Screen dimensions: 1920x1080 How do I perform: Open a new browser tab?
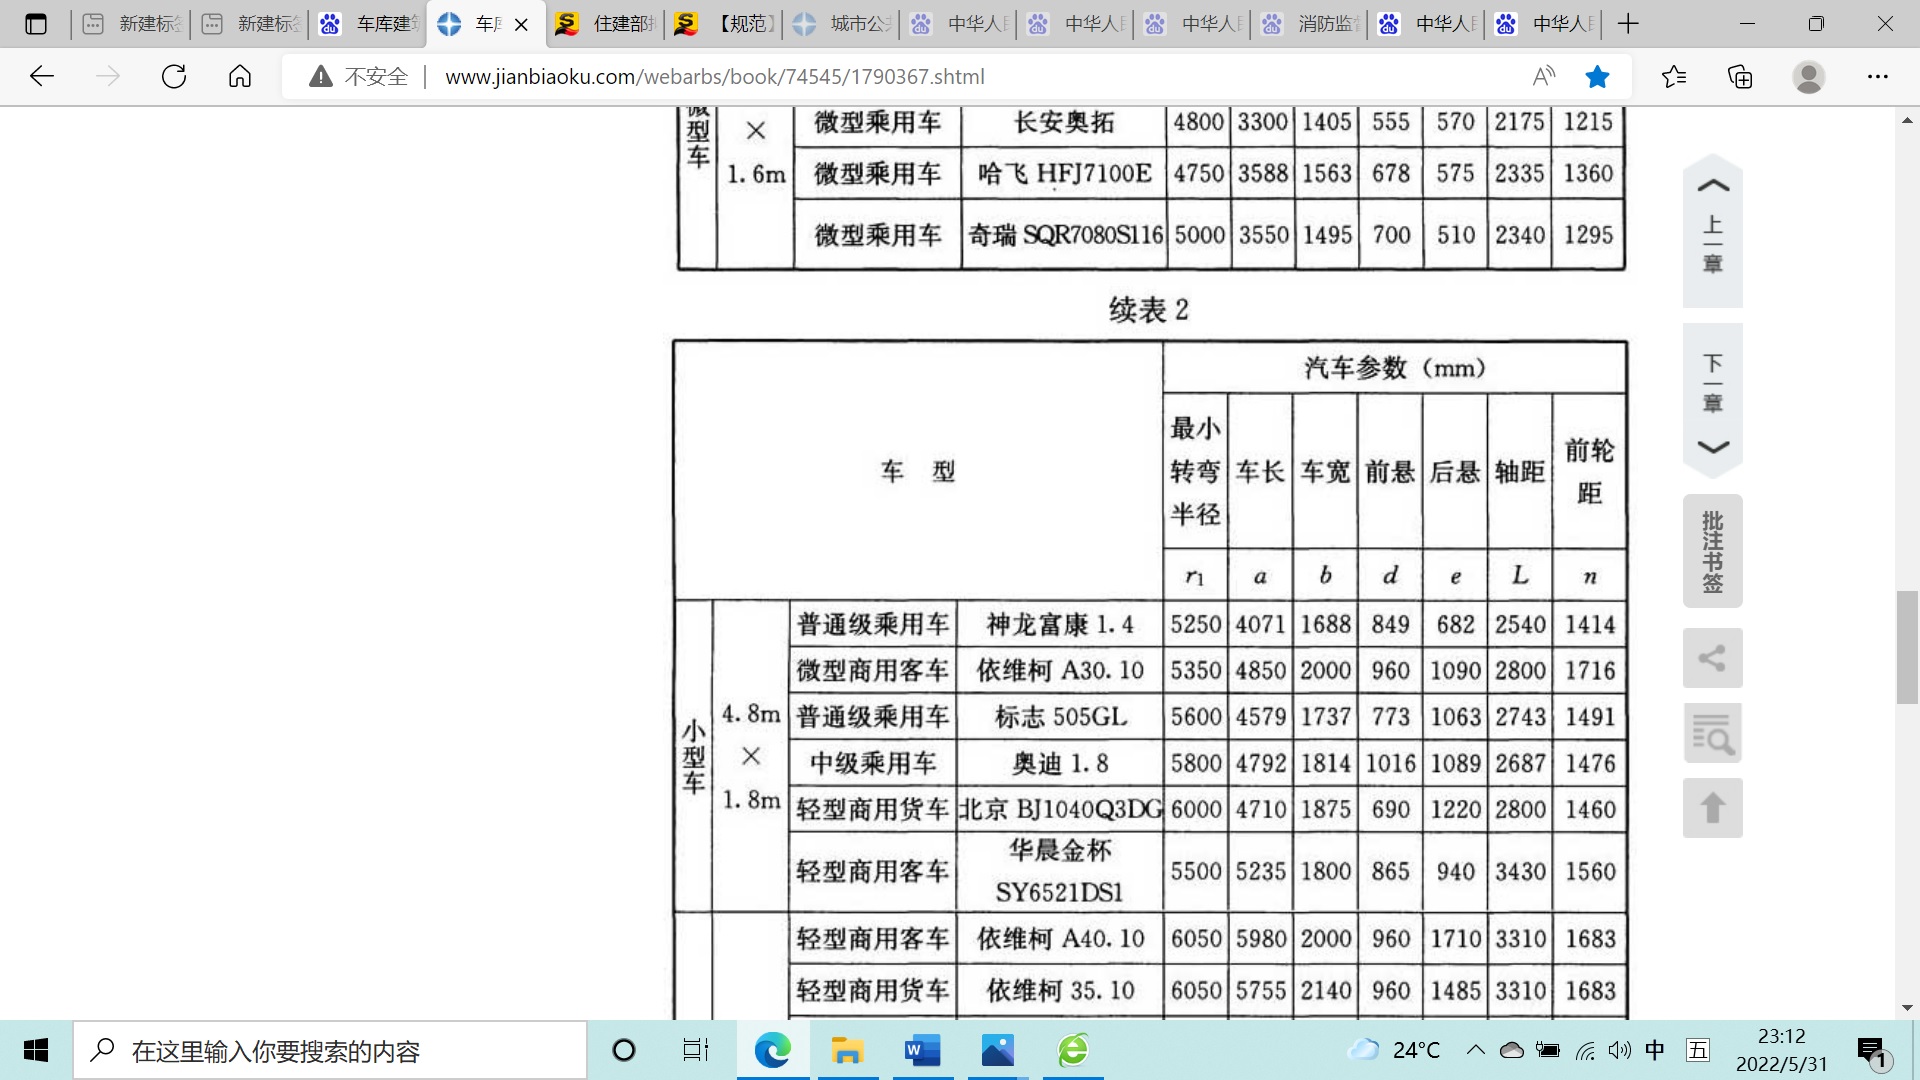1628,24
